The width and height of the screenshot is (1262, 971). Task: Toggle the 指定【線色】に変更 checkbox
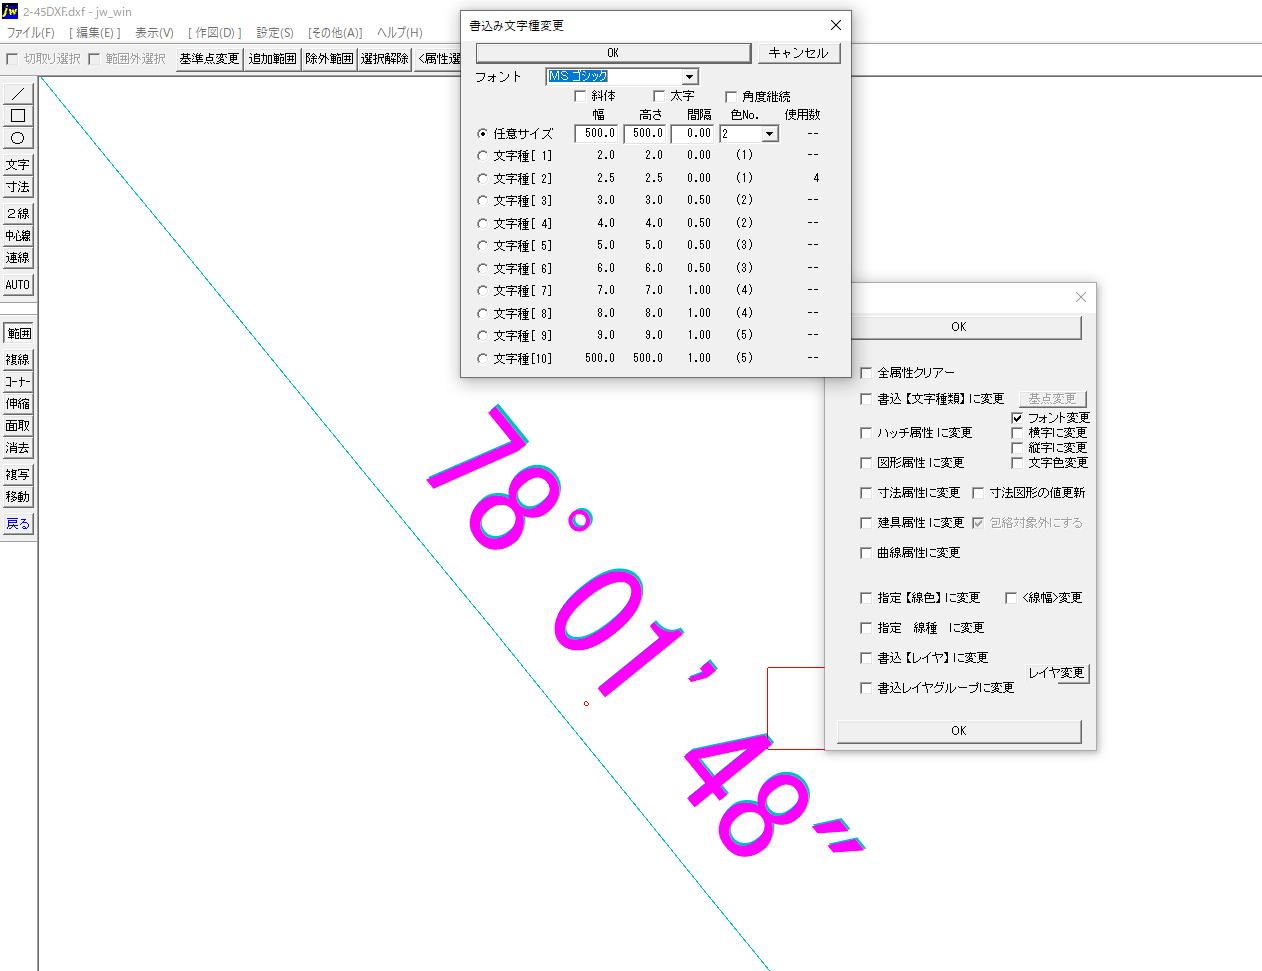pos(866,598)
